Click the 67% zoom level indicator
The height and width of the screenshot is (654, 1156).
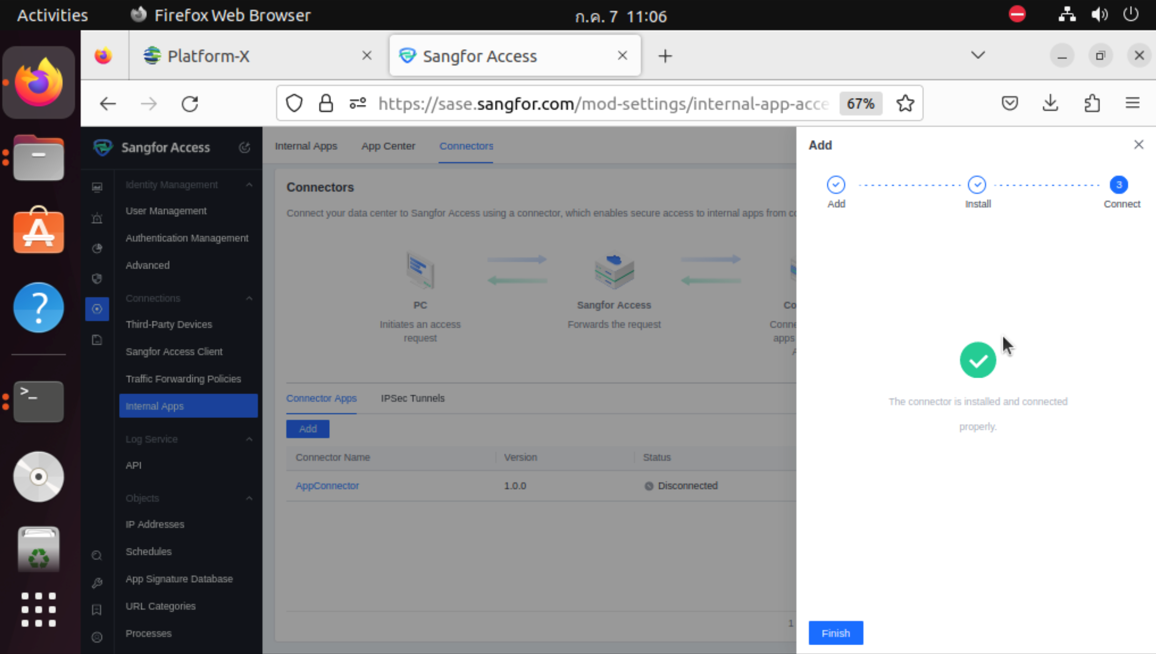click(x=860, y=104)
